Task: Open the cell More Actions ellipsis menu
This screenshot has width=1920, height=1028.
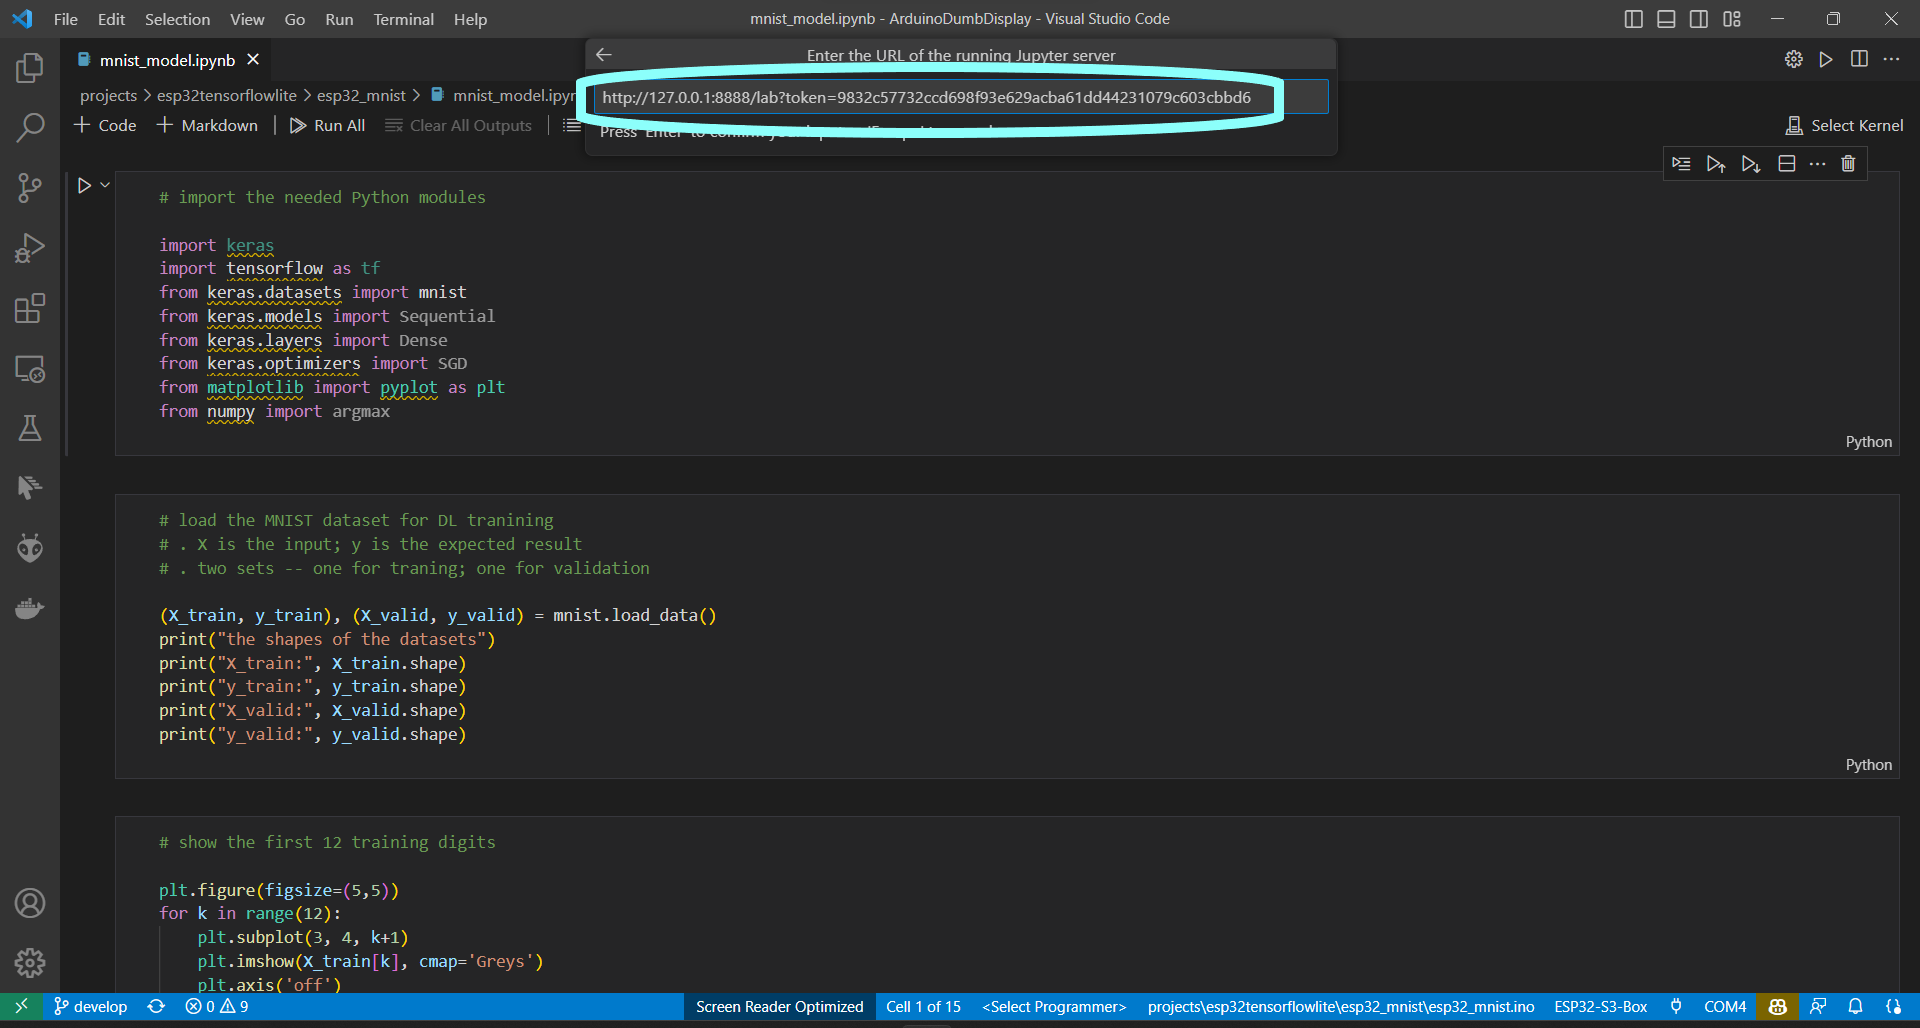Action: [x=1818, y=163]
